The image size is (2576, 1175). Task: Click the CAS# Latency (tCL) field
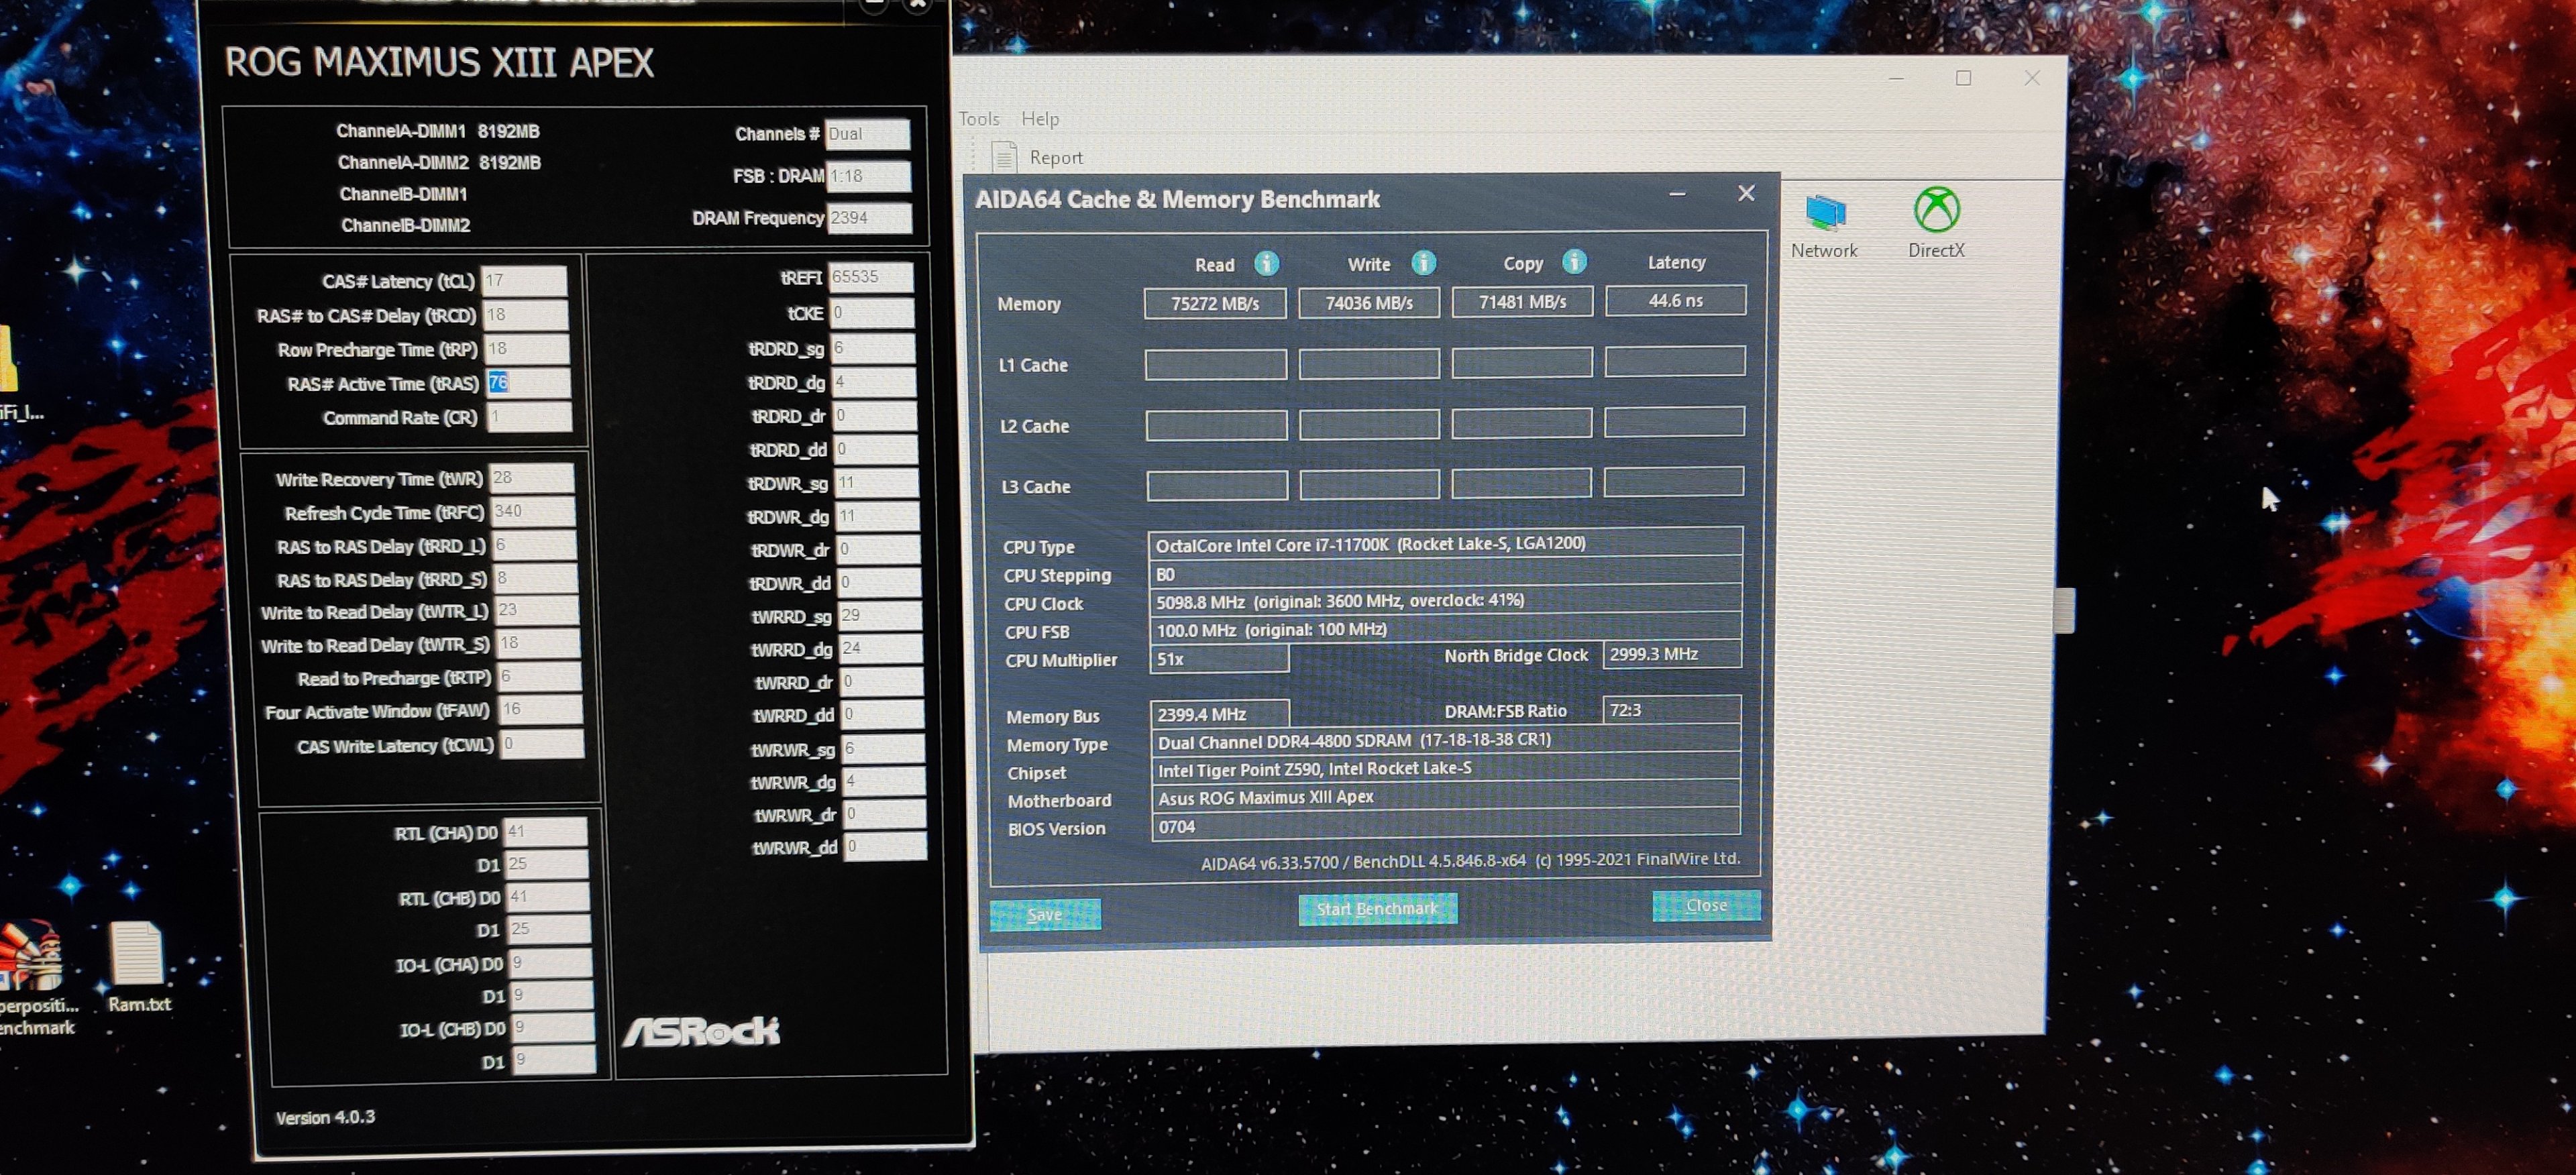pos(524,281)
